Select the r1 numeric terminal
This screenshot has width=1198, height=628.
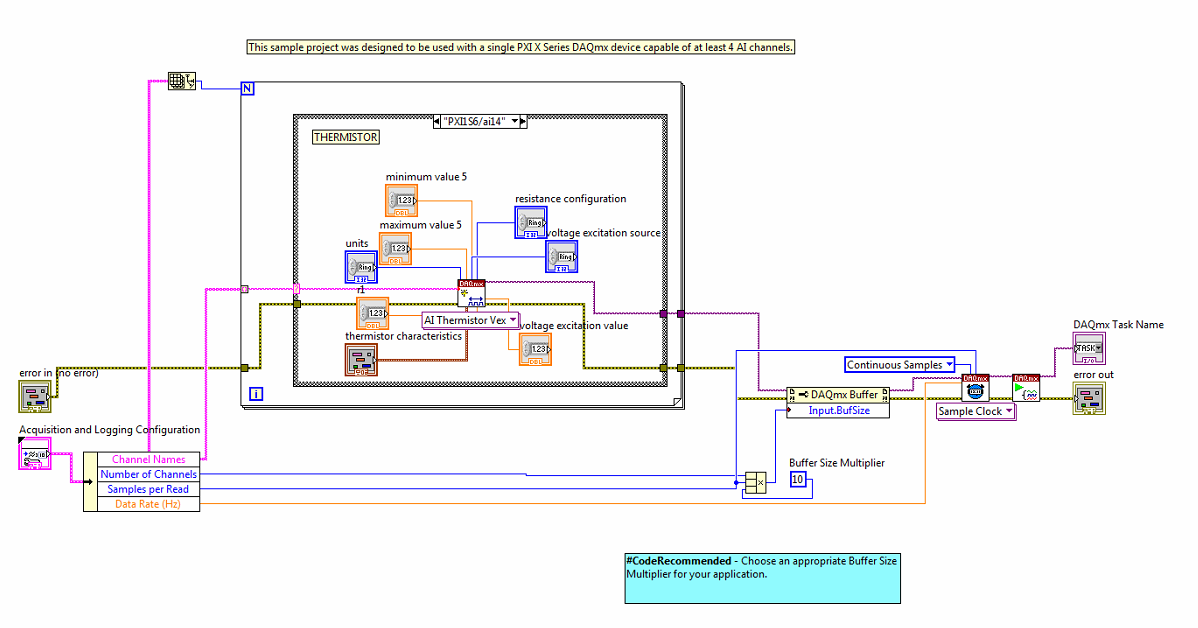pos(373,313)
